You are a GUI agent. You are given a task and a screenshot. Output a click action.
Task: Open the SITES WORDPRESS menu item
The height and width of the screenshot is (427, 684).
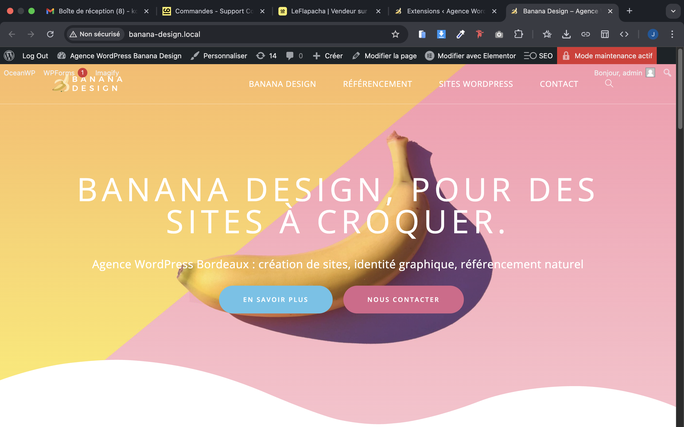click(476, 84)
